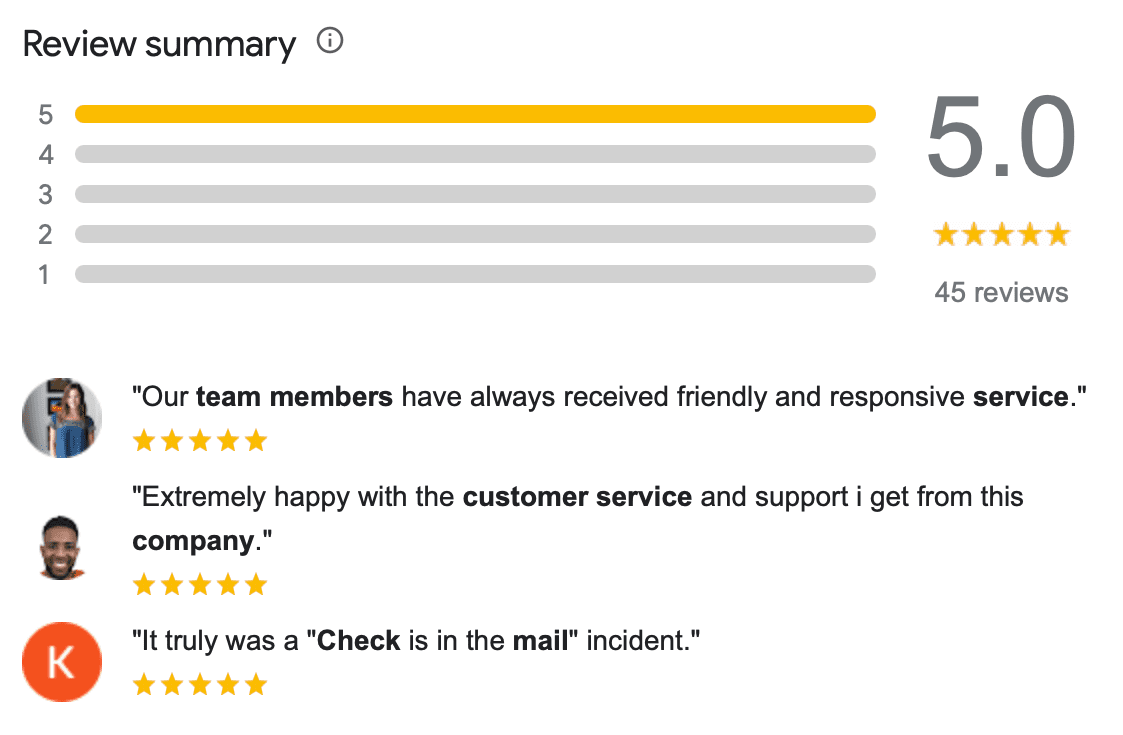This screenshot has width=1123, height=735.
Task: Select the 1-star rating bar
Action: pos(476,274)
